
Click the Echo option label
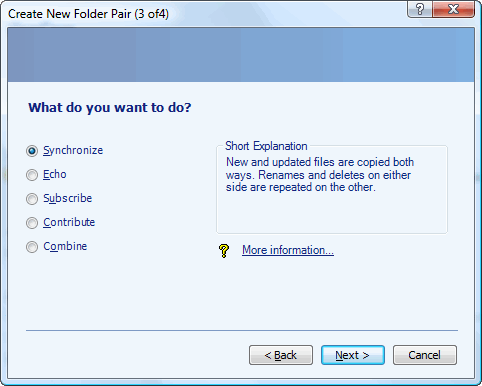coord(55,174)
